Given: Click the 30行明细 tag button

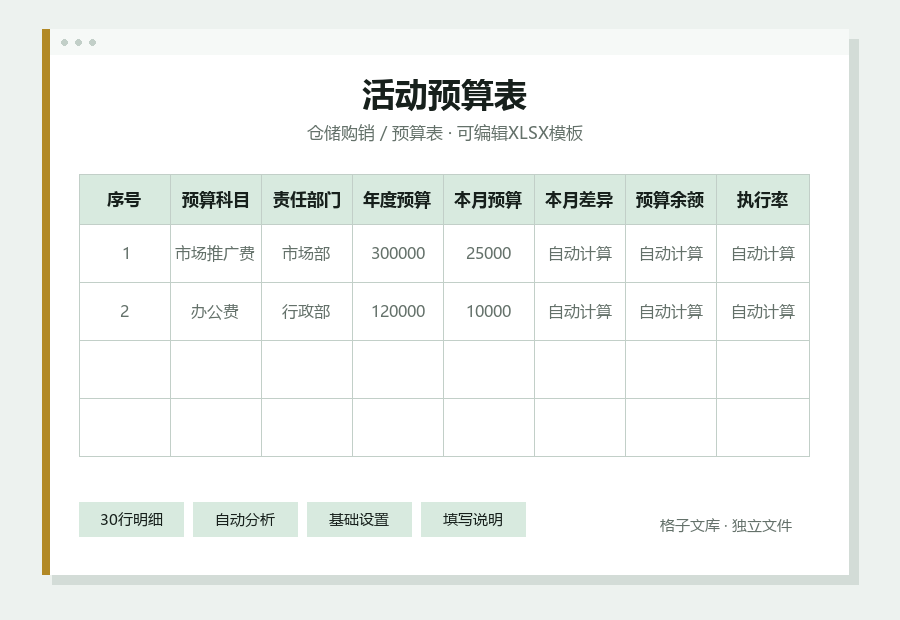Looking at the screenshot, I should (131, 520).
